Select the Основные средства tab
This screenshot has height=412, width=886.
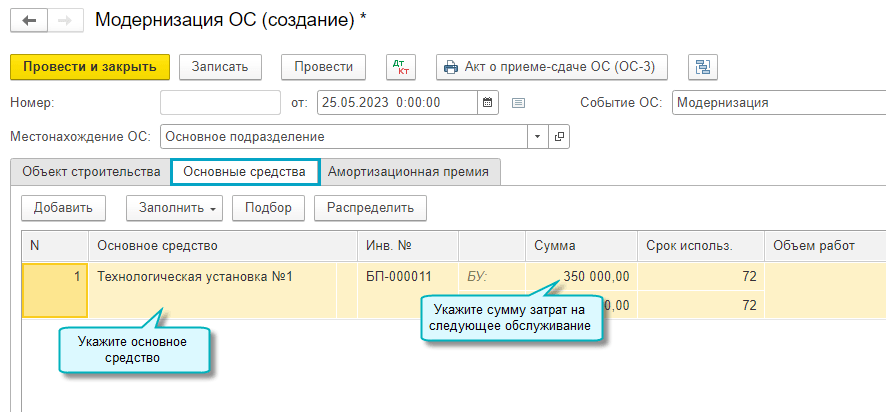tap(244, 171)
